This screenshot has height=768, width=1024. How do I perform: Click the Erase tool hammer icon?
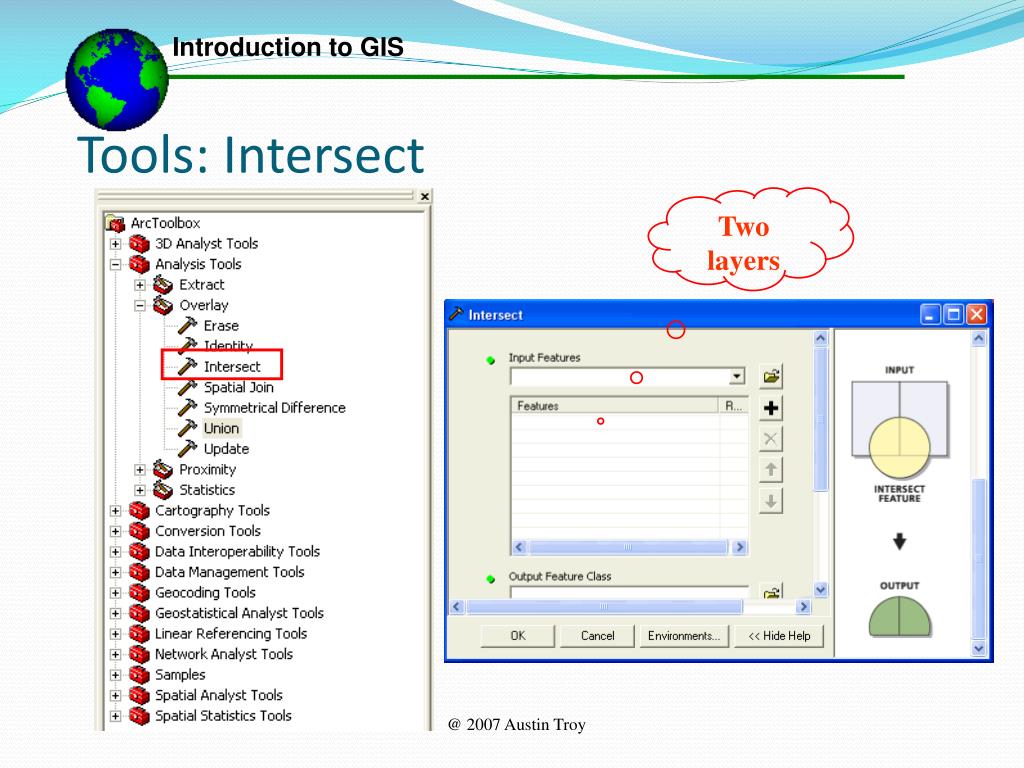(x=187, y=325)
